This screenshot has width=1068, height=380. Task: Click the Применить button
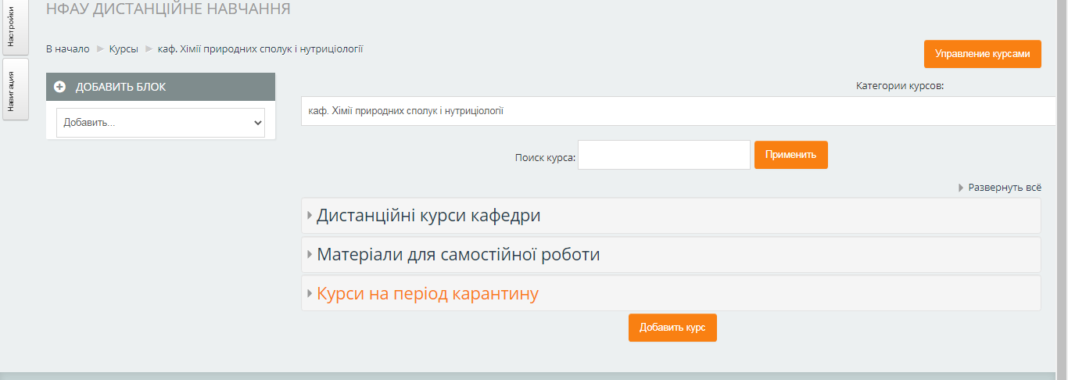pos(791,155)
